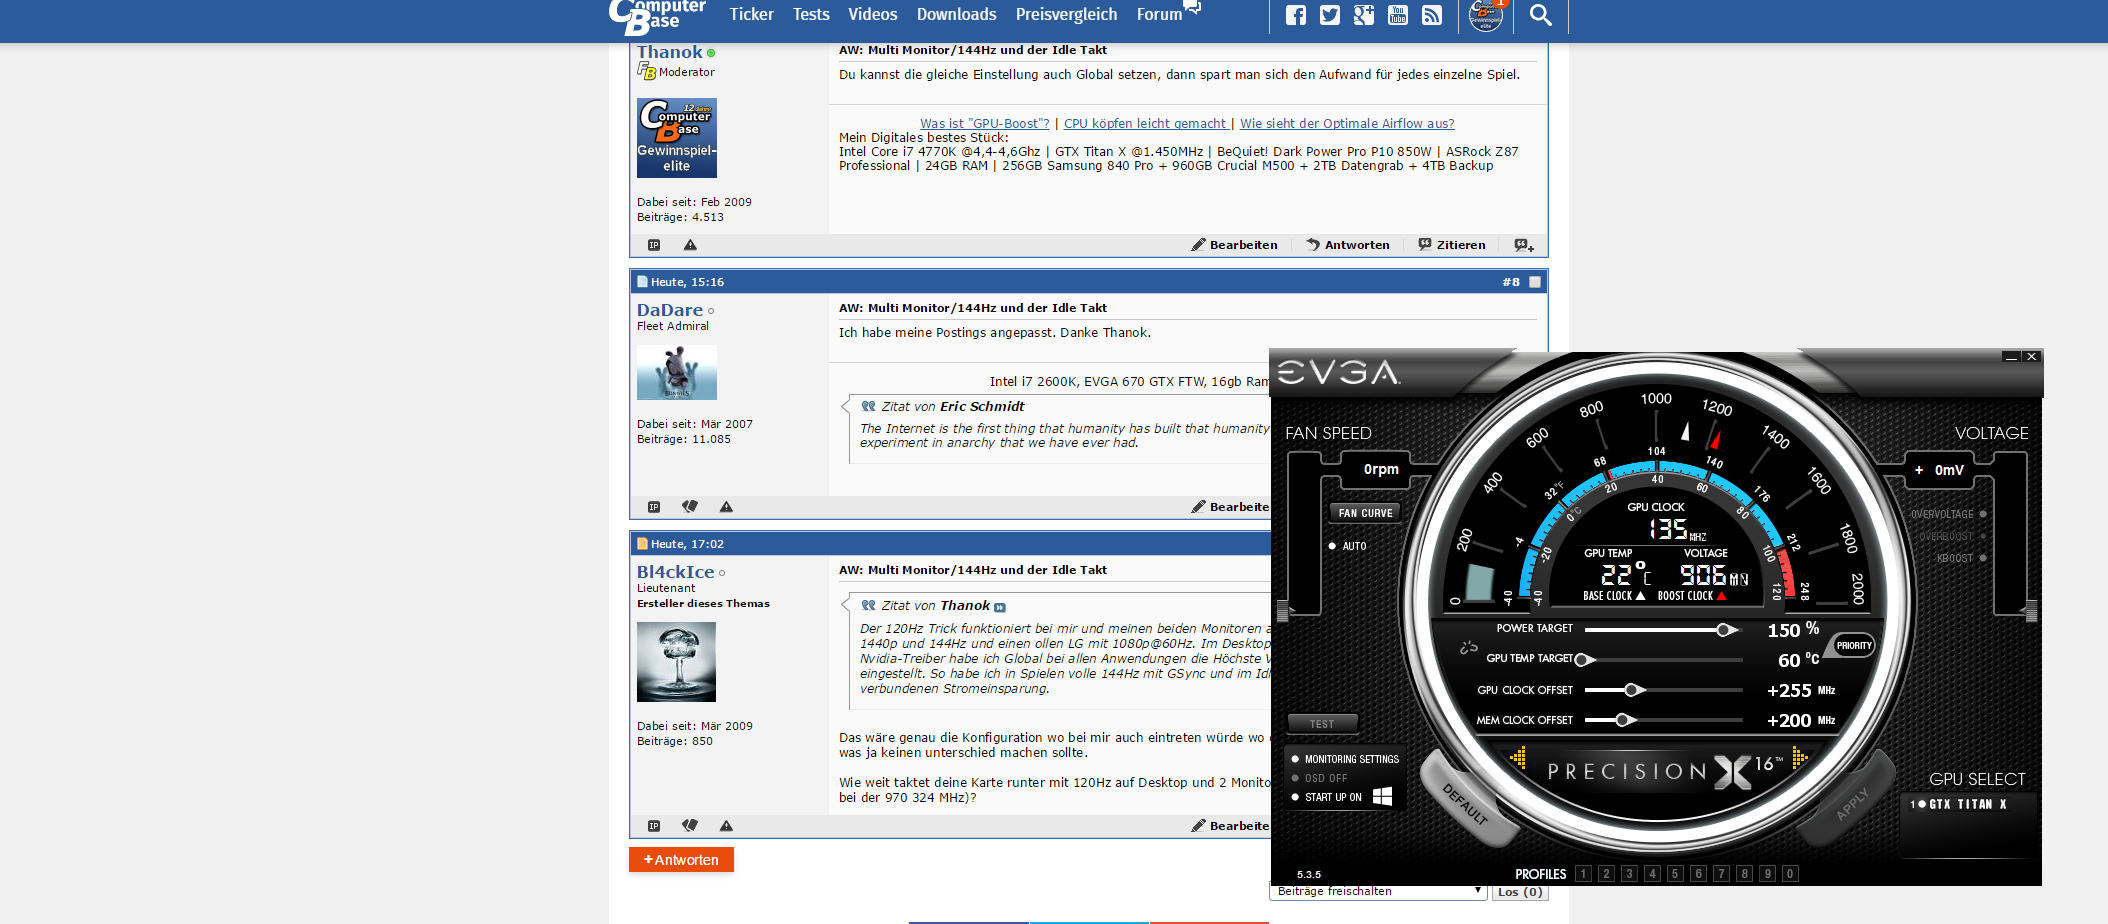Click the IP icon under Bl4ckIce's post
This screenshot has width=2108, height=924.
click(x=654, y=826)
